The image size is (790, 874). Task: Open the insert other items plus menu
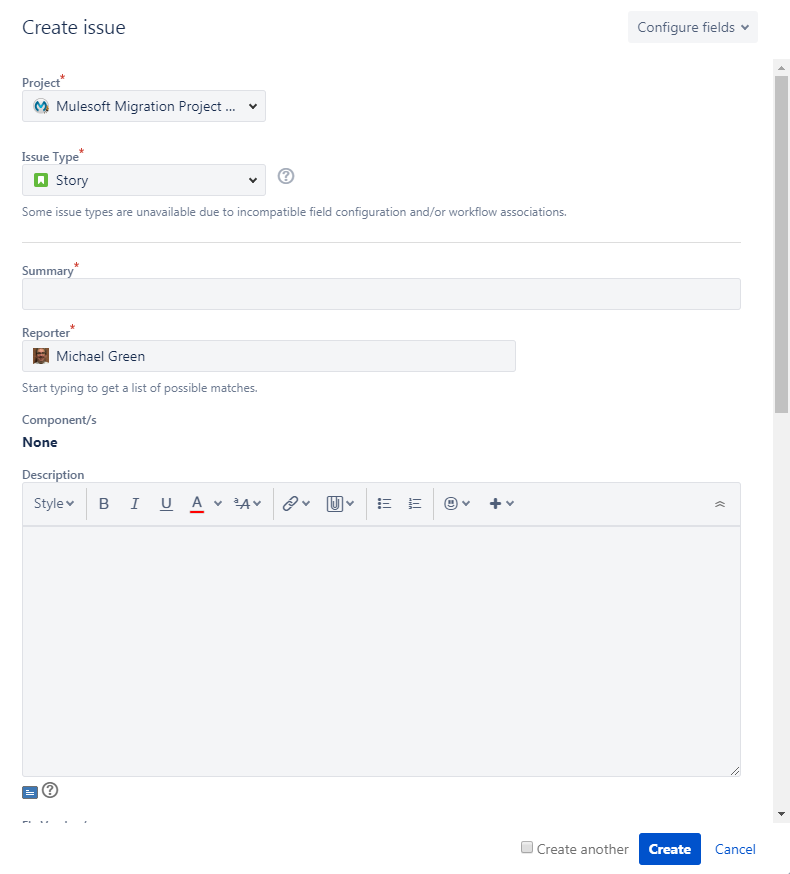pos(501,504)
